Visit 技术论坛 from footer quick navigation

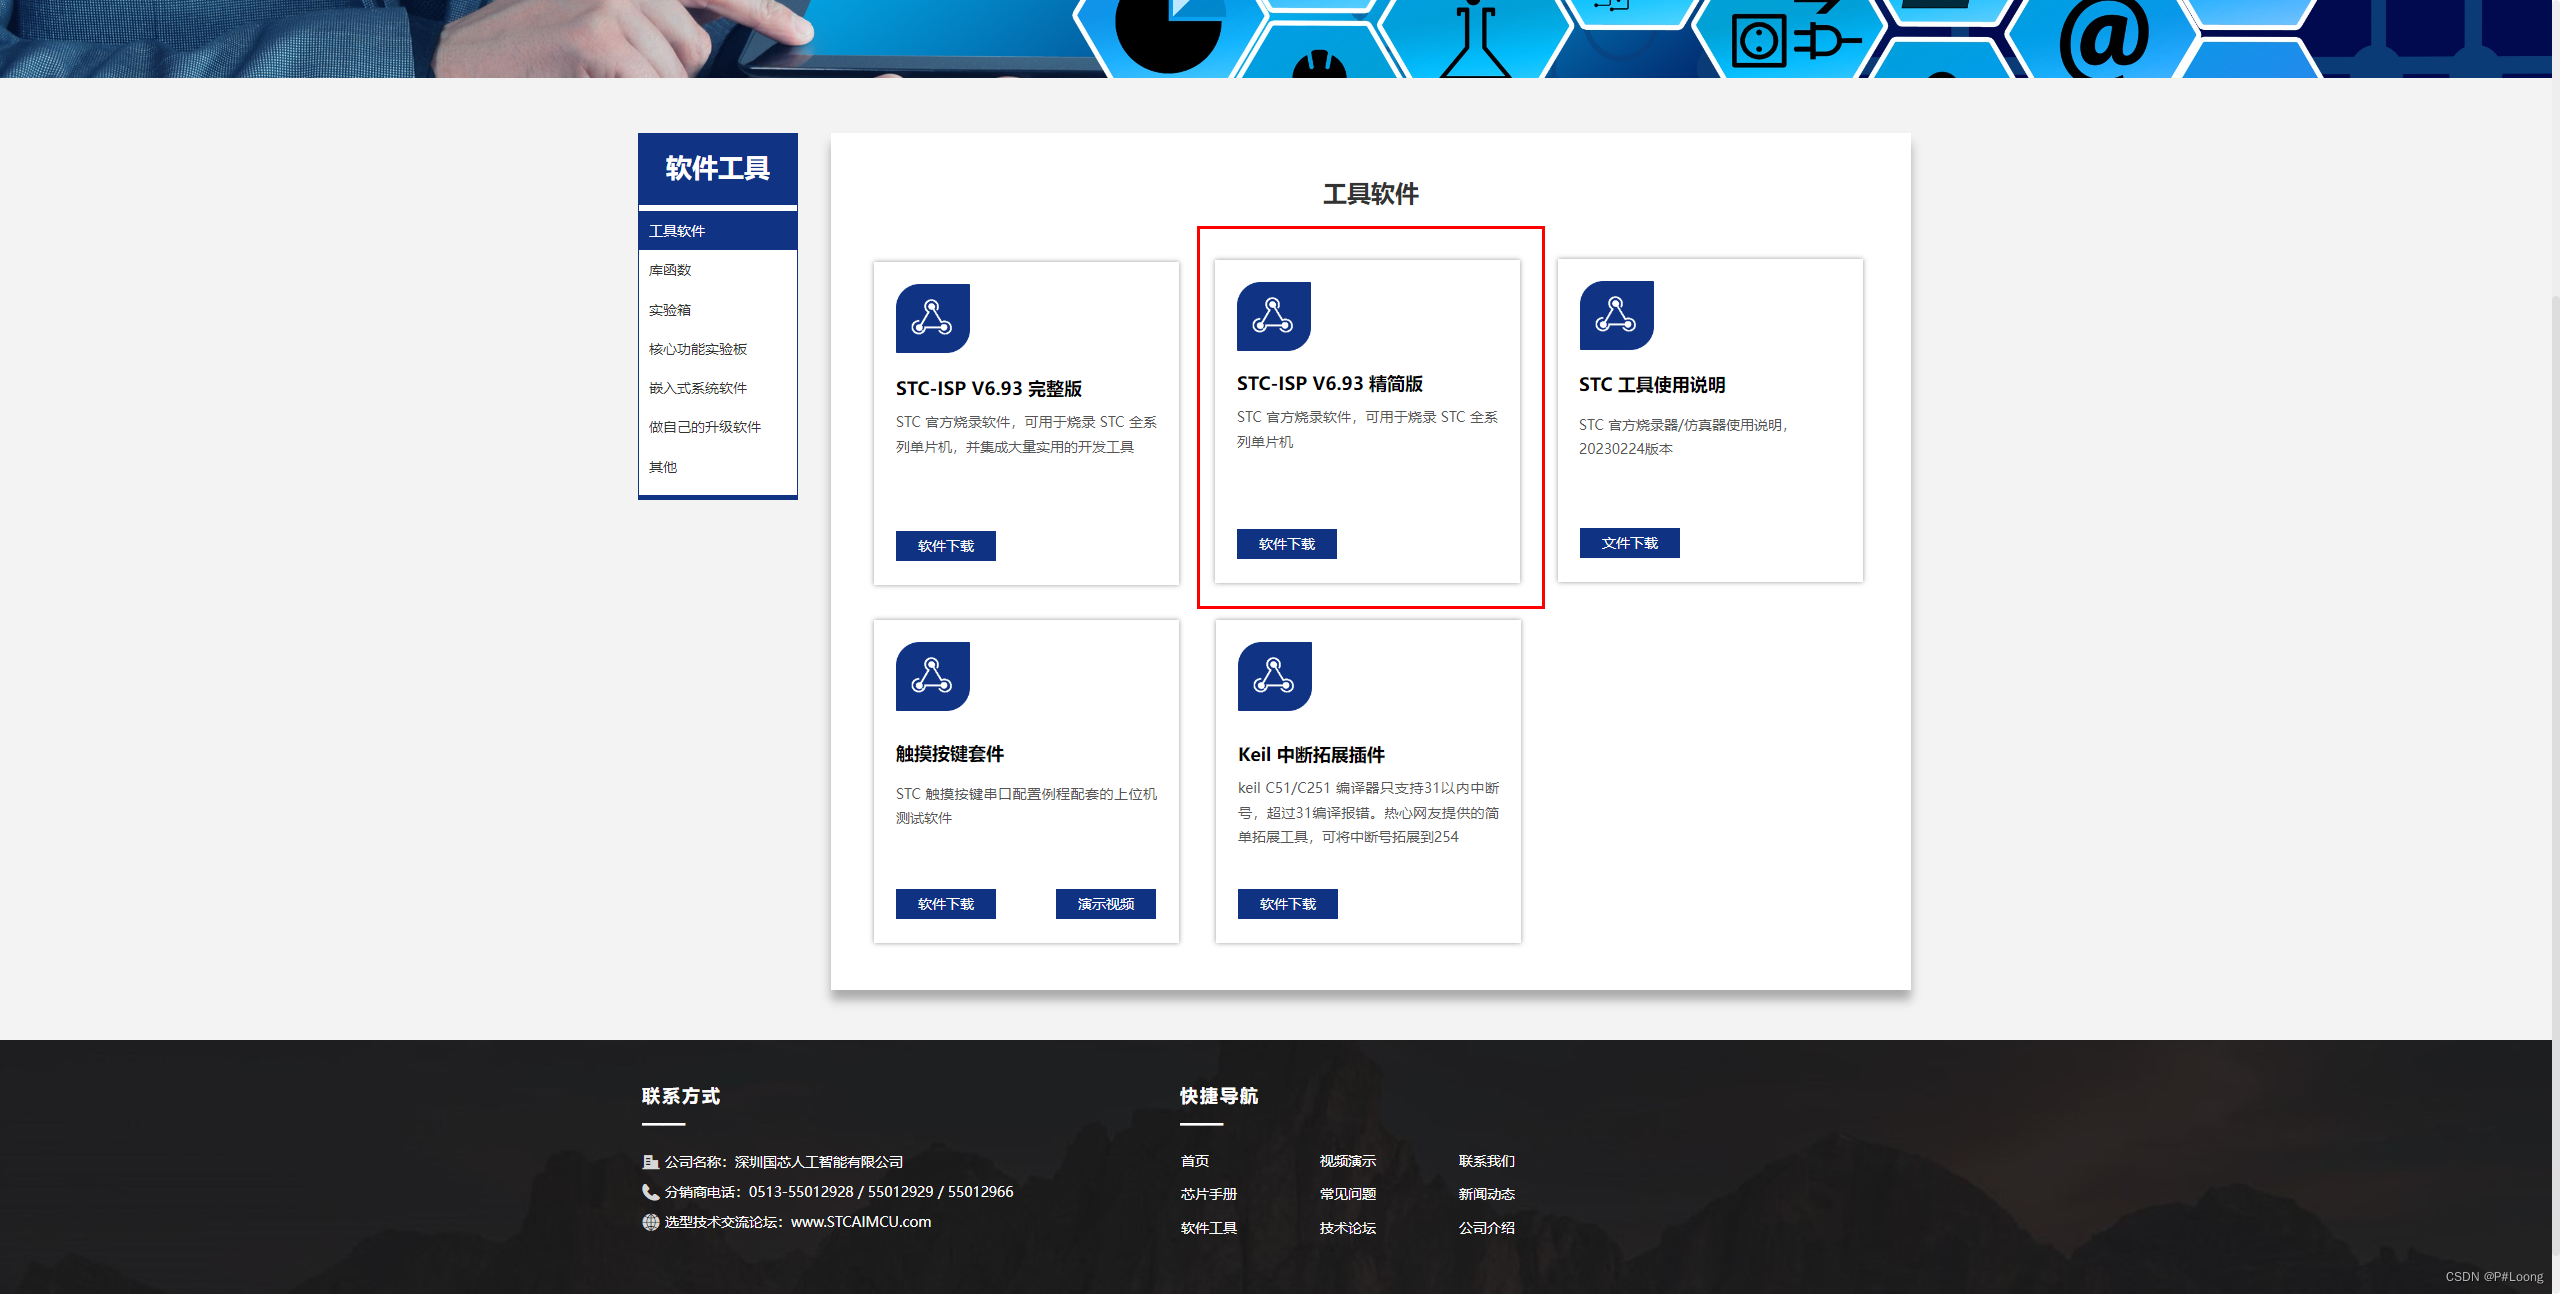[x=1347, y=1228]
